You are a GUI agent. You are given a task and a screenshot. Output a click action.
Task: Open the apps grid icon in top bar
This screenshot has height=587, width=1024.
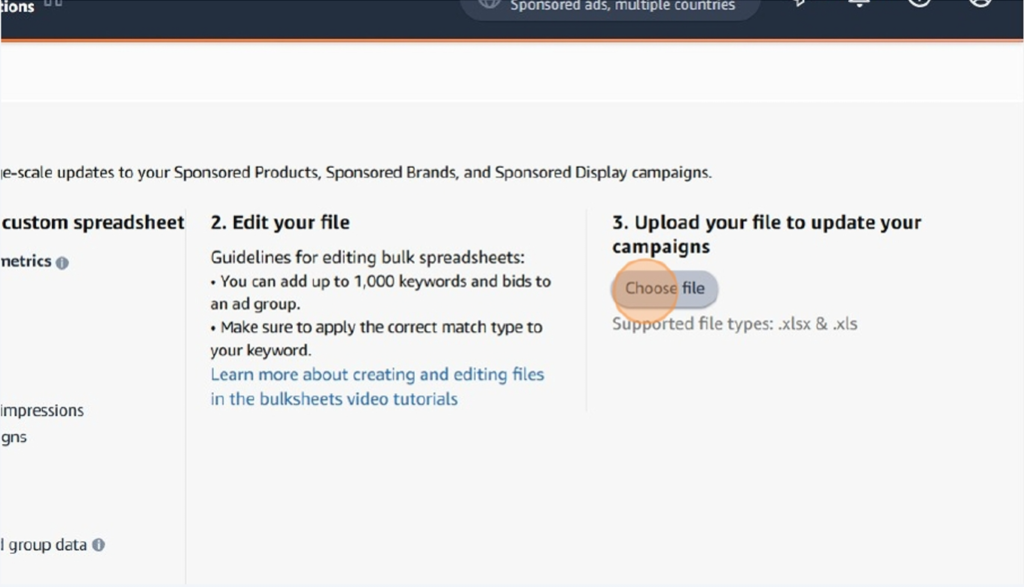pos(55,4)
